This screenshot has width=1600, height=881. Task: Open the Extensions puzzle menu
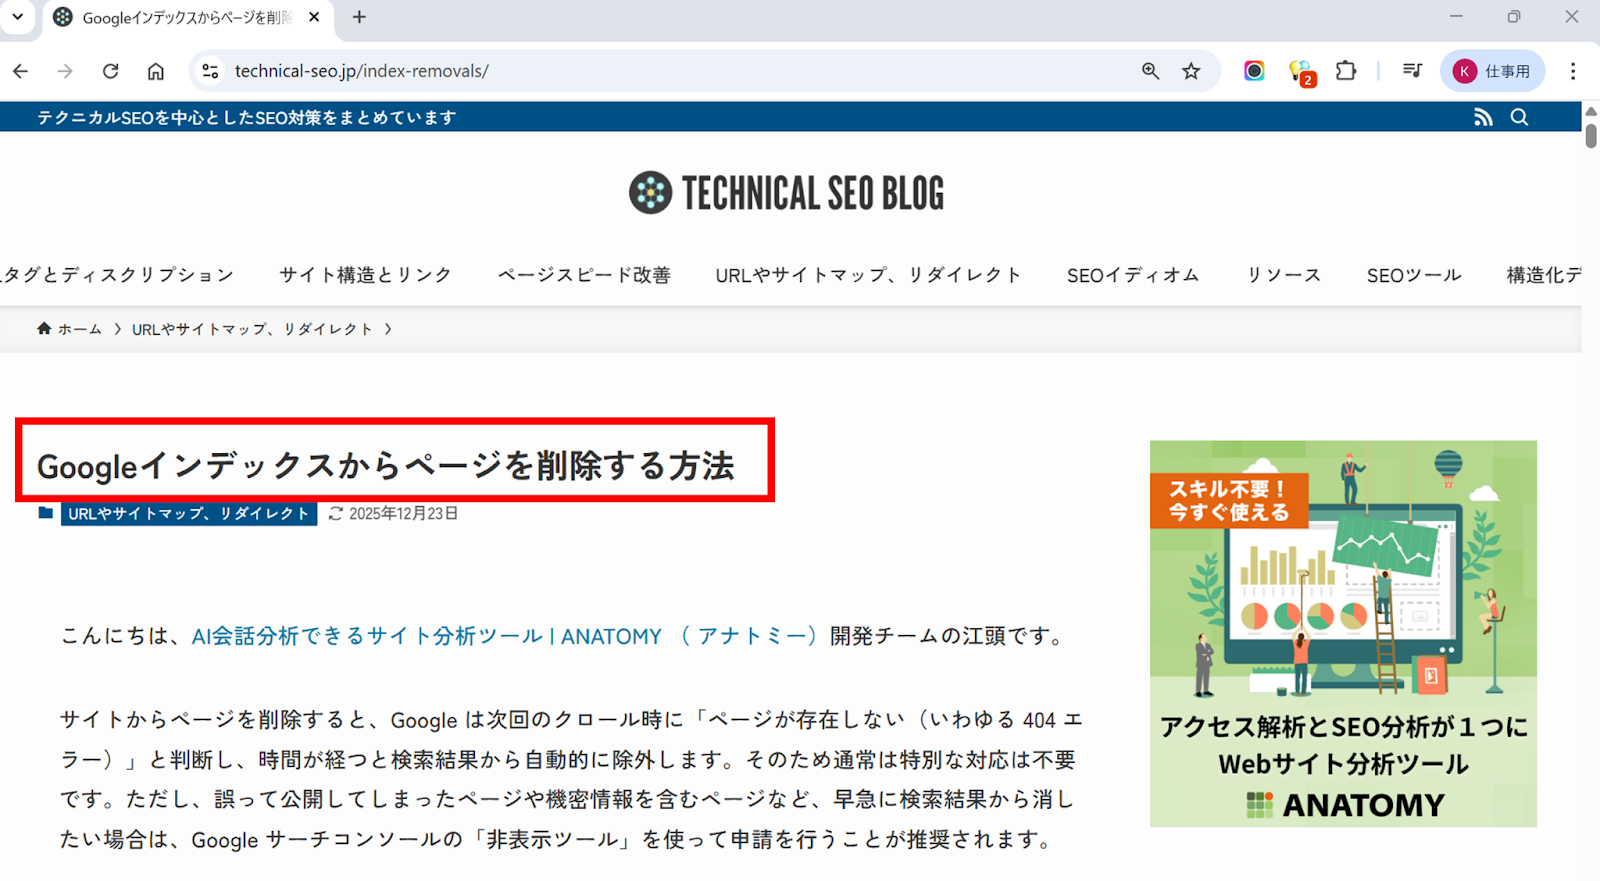coord(1346,71)
